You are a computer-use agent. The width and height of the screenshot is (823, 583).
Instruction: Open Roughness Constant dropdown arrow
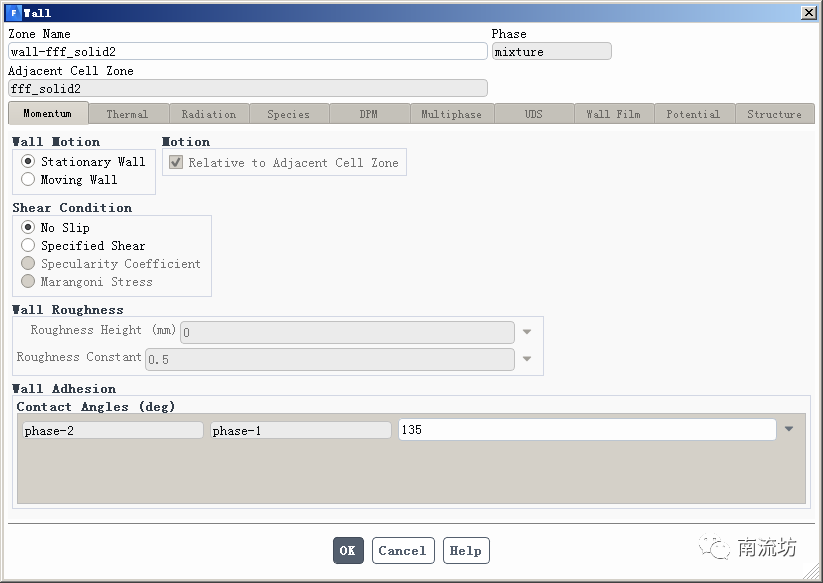[x=527, y=359]
